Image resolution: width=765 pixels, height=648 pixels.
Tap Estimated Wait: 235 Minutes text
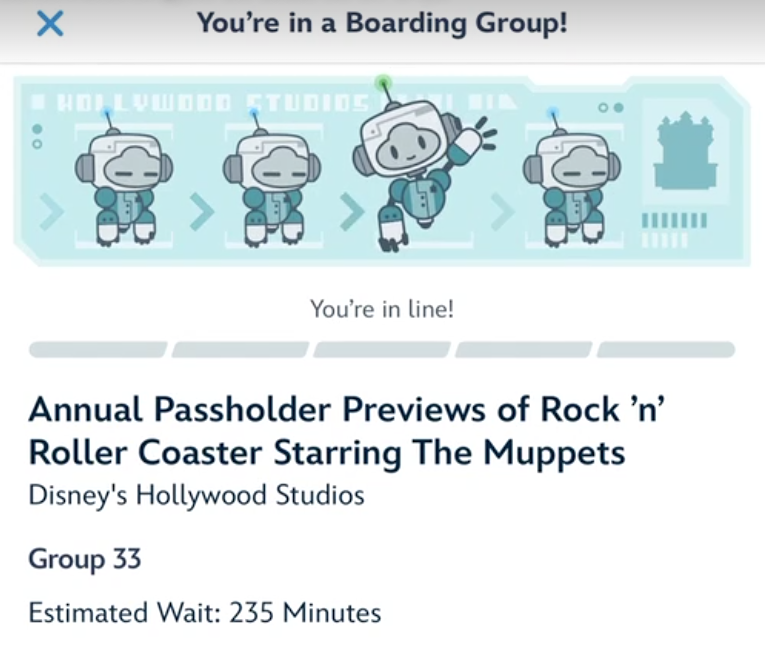[x=205, y=613]
